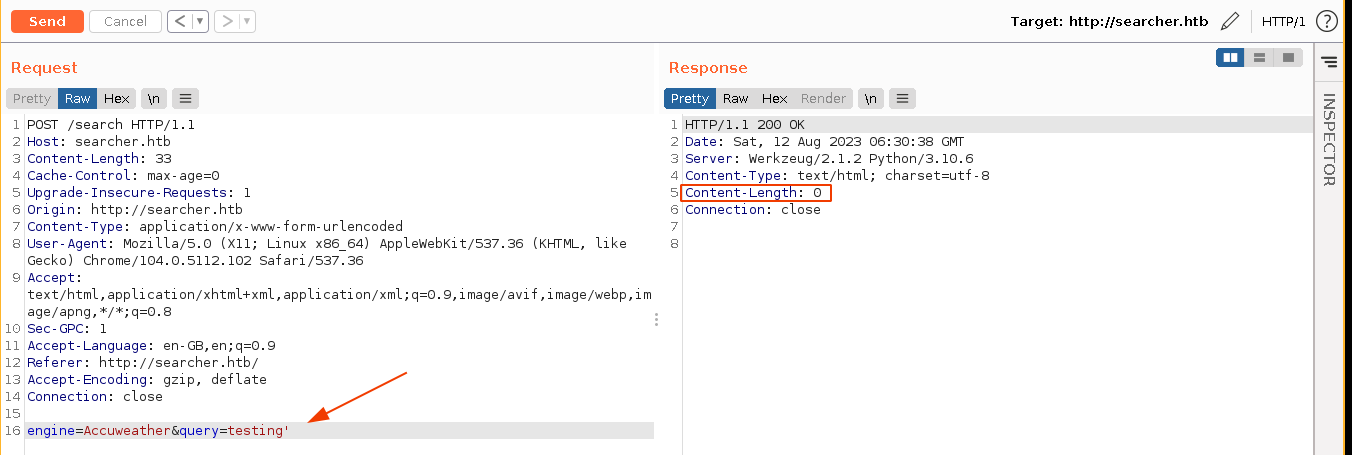Click the request body line with query=testing'
1352x455 pixels.
[158, 430]
